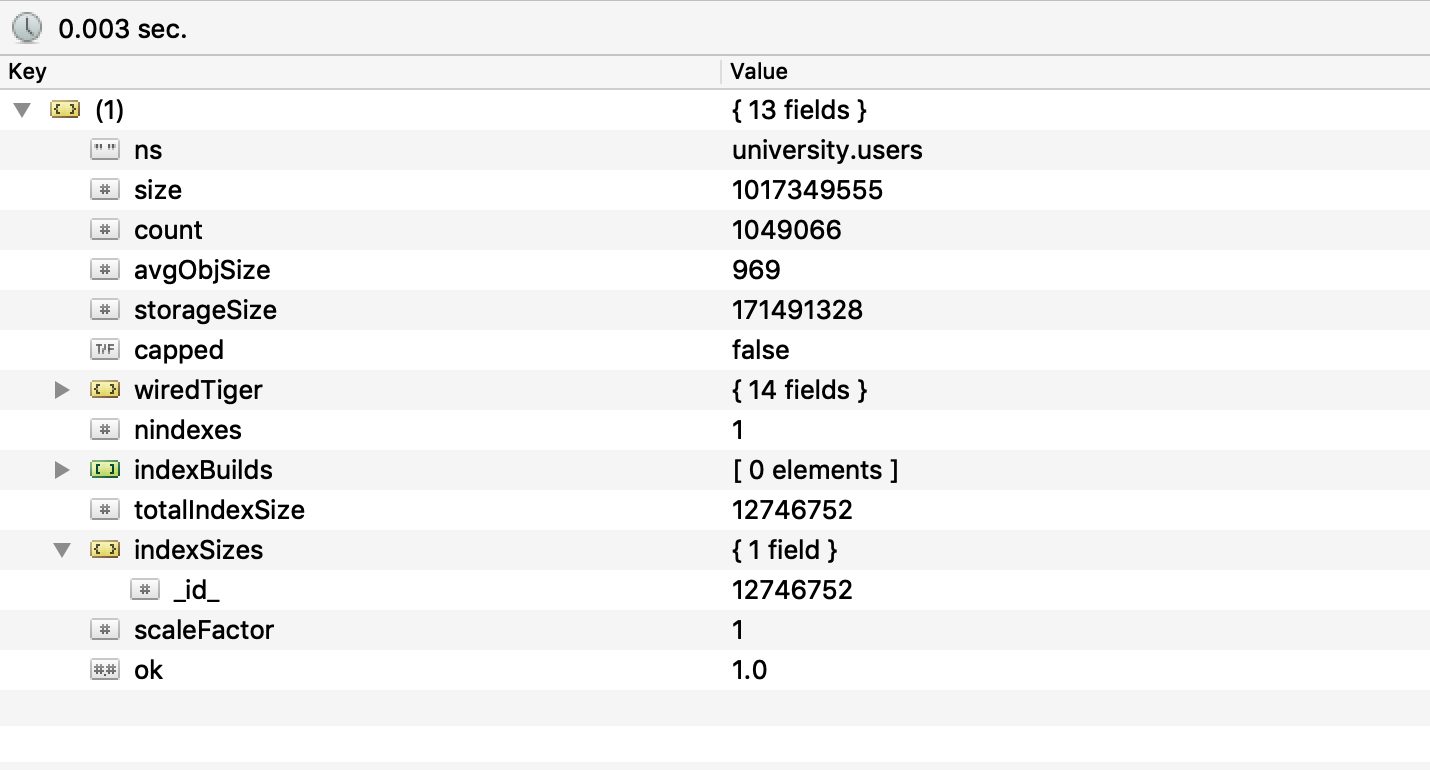Collapse the root (1) document node
Viewport: 1430px width, 770px height.
pos(23,110)
